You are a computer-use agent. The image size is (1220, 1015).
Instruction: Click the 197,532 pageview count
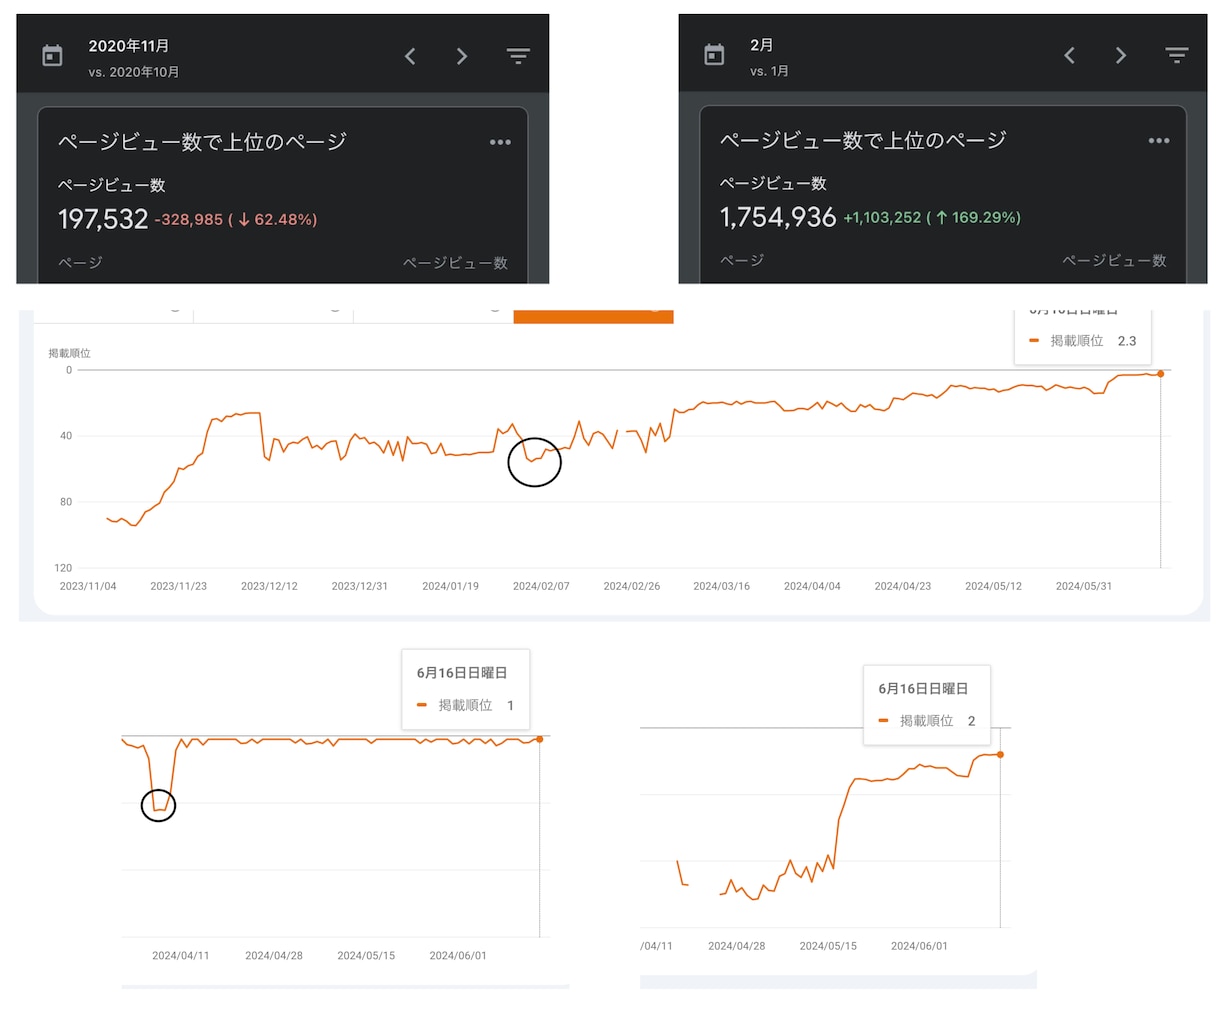pyautogui.click(x=103, y=219)
